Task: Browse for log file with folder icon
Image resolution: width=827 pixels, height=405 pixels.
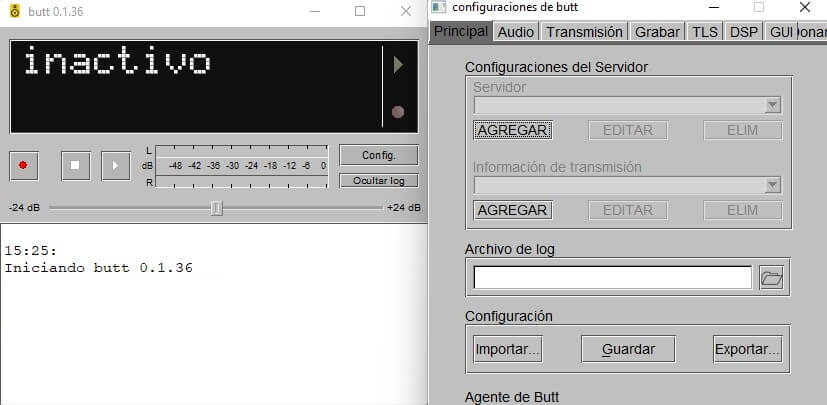Action: tap(771, 278)
